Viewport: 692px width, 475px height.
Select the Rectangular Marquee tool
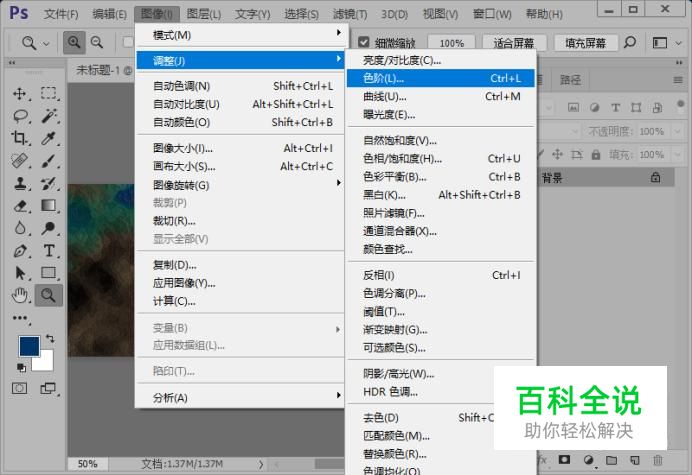click(48, 93)
